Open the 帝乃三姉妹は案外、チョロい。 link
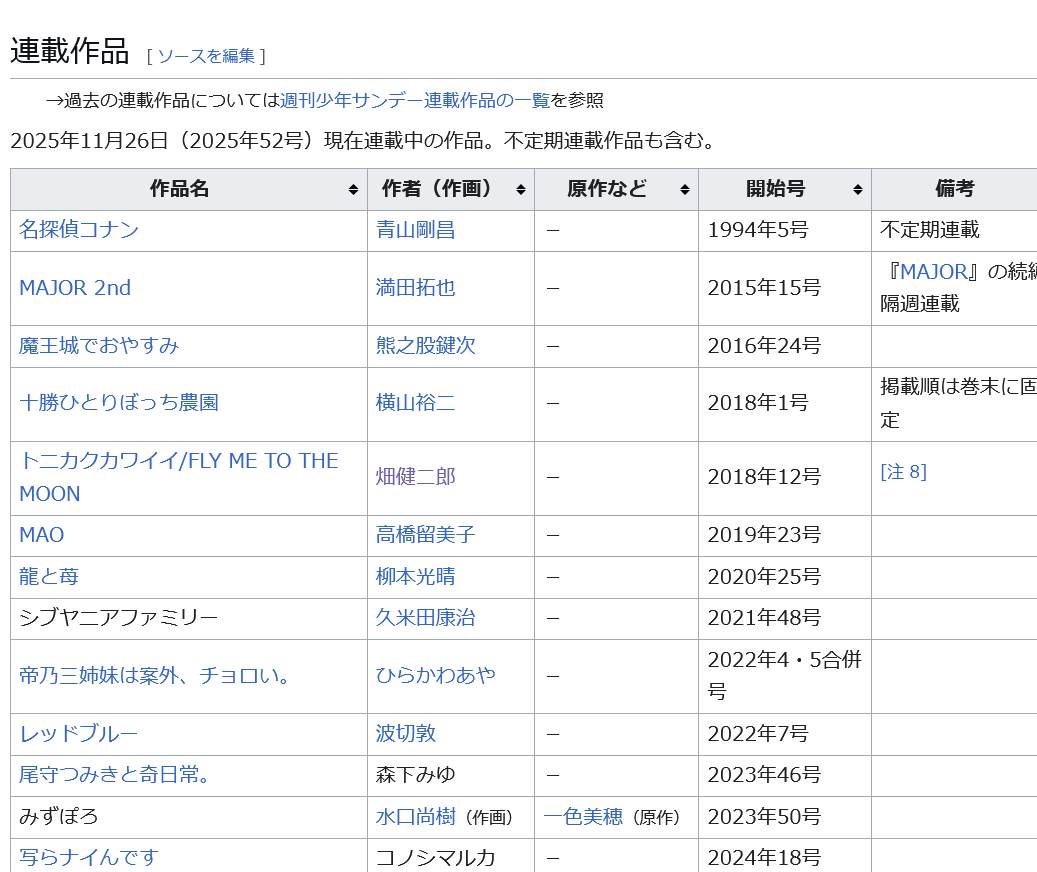The height and width of the screenshot is (872, 1037). [x=155, y=676]
